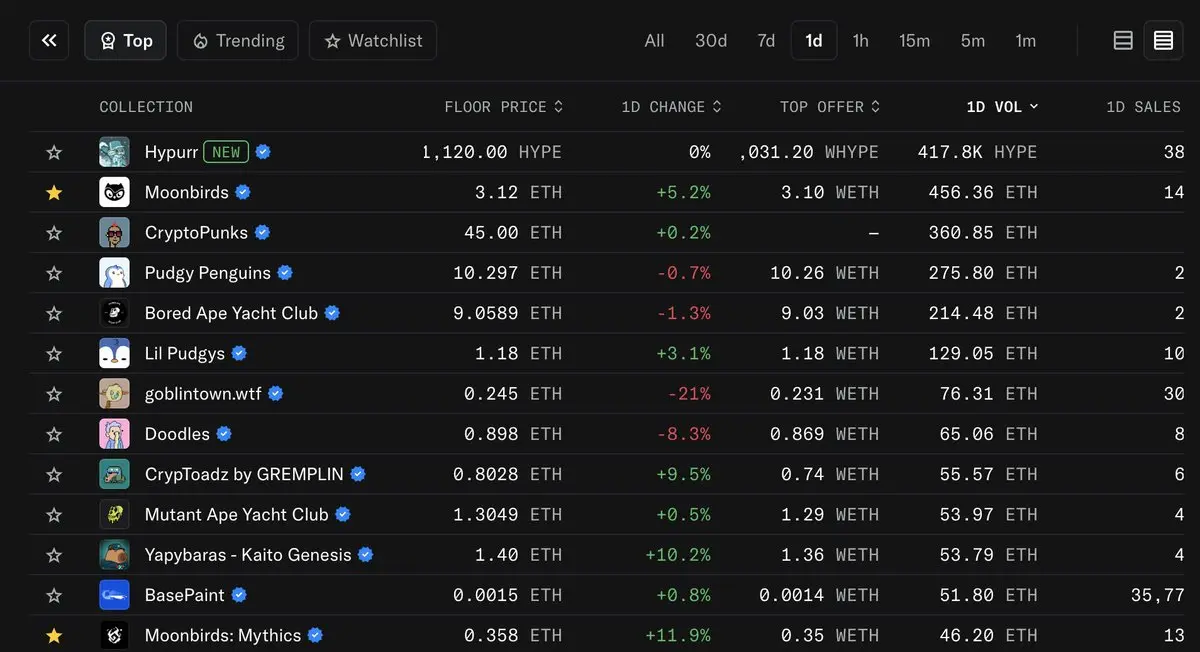Star the Lil Pudgys collection

54,353
